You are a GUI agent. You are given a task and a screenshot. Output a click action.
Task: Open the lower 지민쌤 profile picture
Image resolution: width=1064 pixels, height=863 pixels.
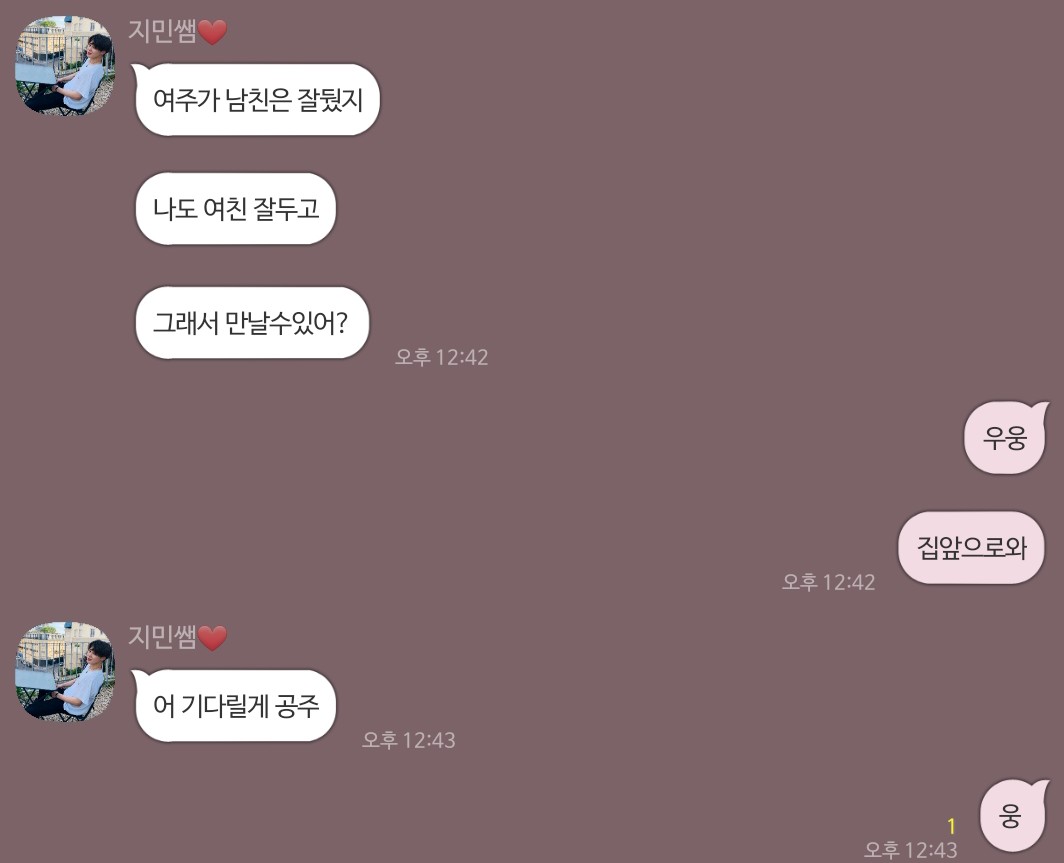65,672
